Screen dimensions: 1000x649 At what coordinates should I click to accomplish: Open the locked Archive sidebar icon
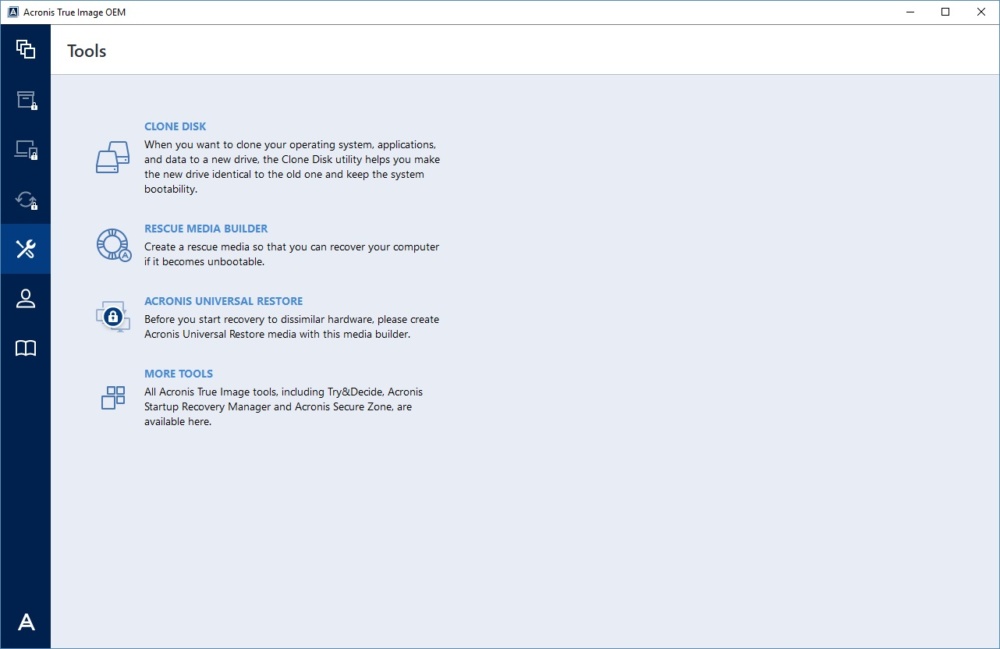[x=26, y=100]
